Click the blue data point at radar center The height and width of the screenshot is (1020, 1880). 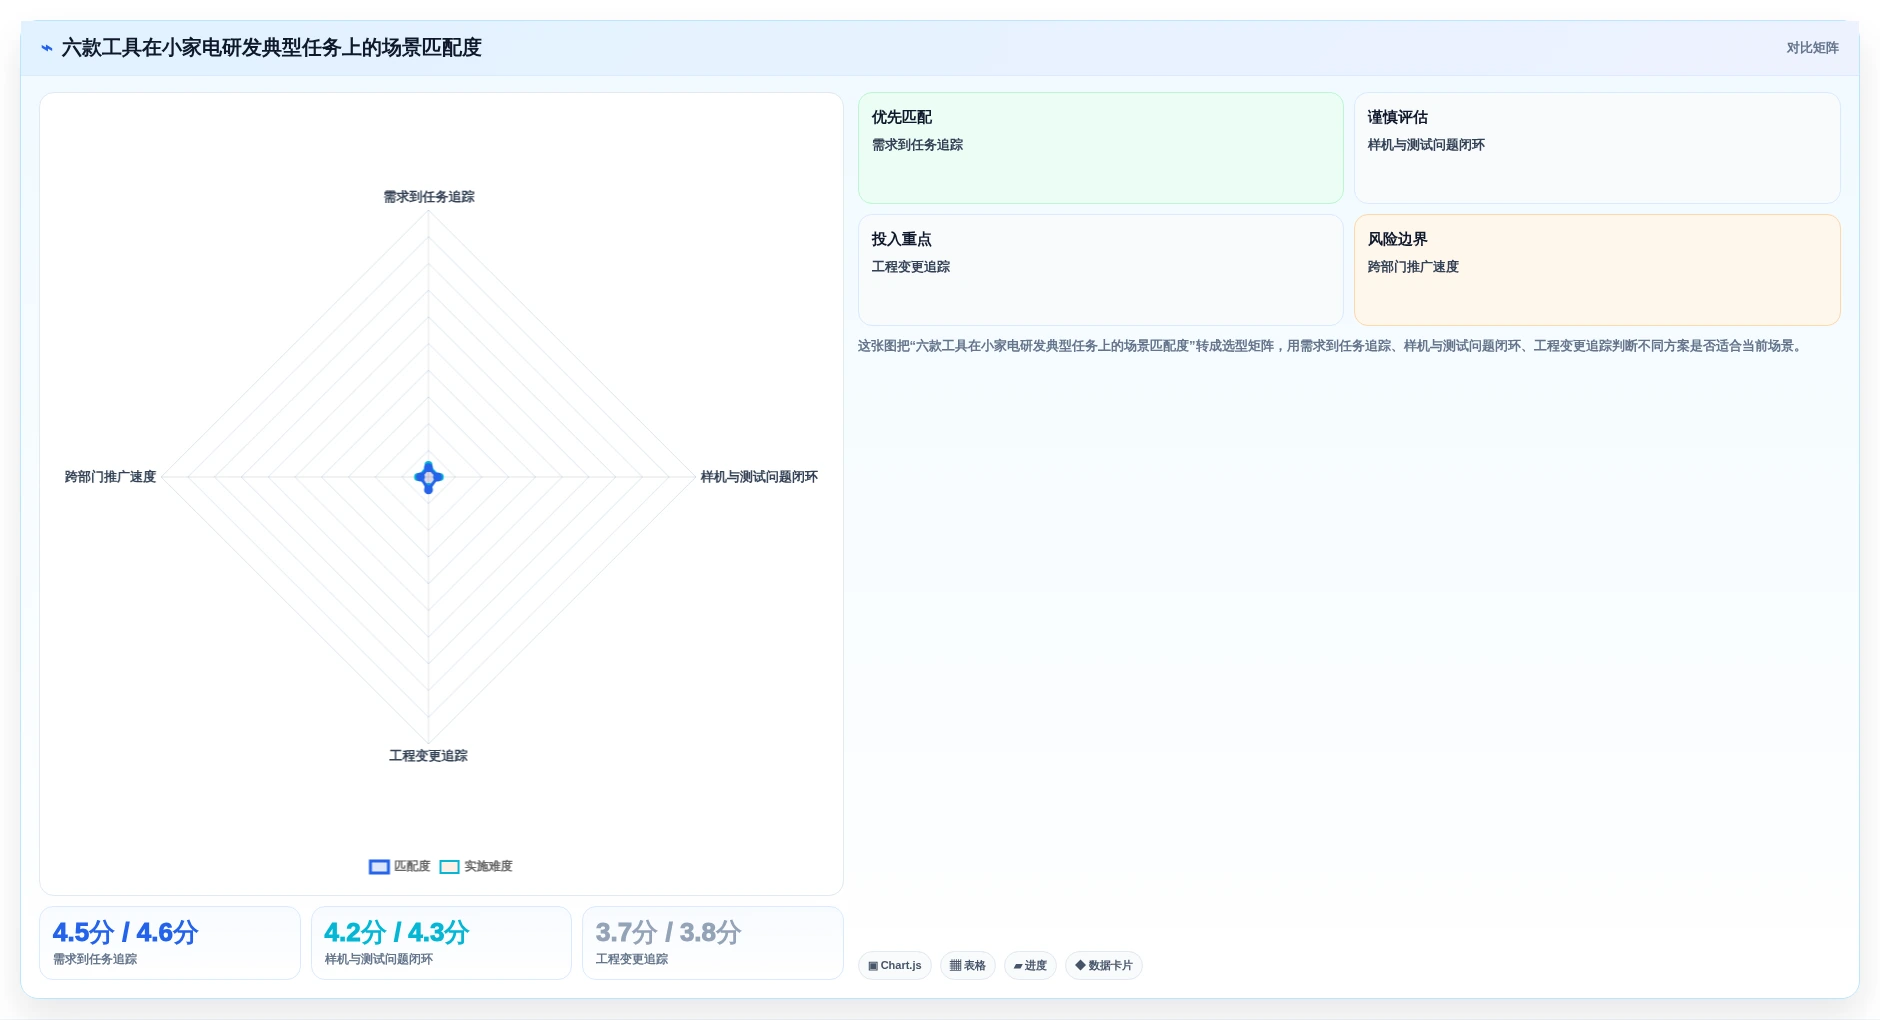(x=429, y=477)
